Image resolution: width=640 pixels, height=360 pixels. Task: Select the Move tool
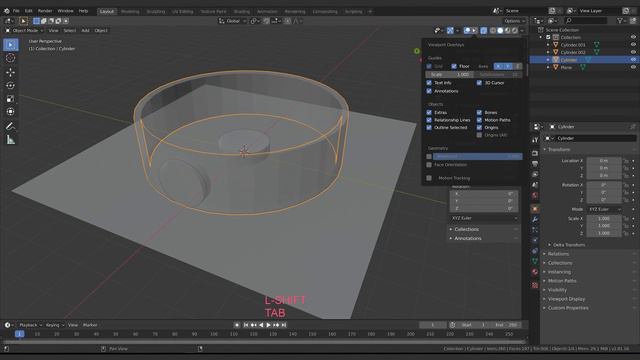click(11, 72)
